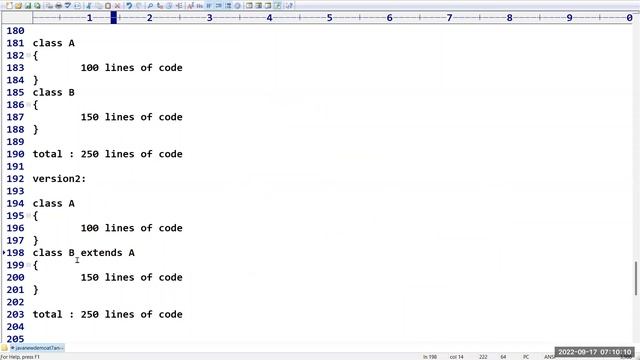Undo the last edit with the curved arrow
The height and width of the screenshot is (360, 640).
[x=129, y=6]
